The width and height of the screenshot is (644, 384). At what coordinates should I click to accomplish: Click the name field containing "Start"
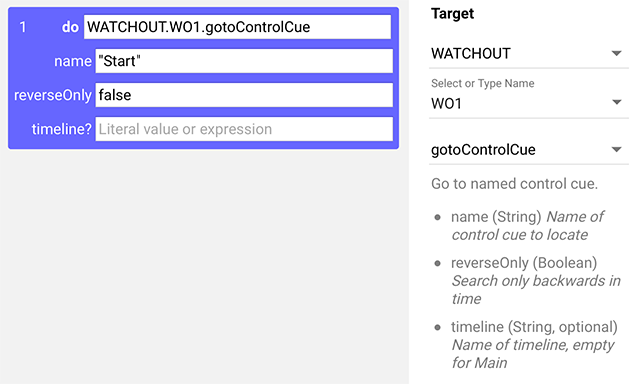(244, 61)
